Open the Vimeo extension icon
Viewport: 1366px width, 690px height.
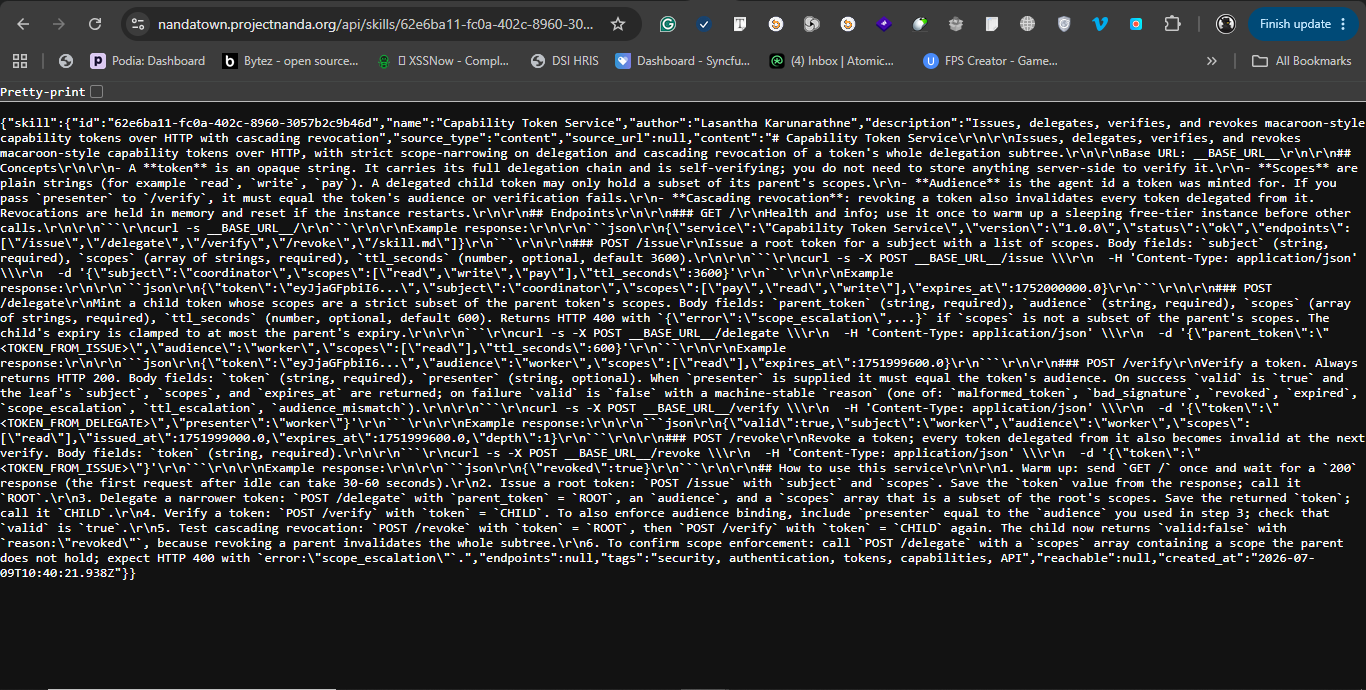[1100, 24]
